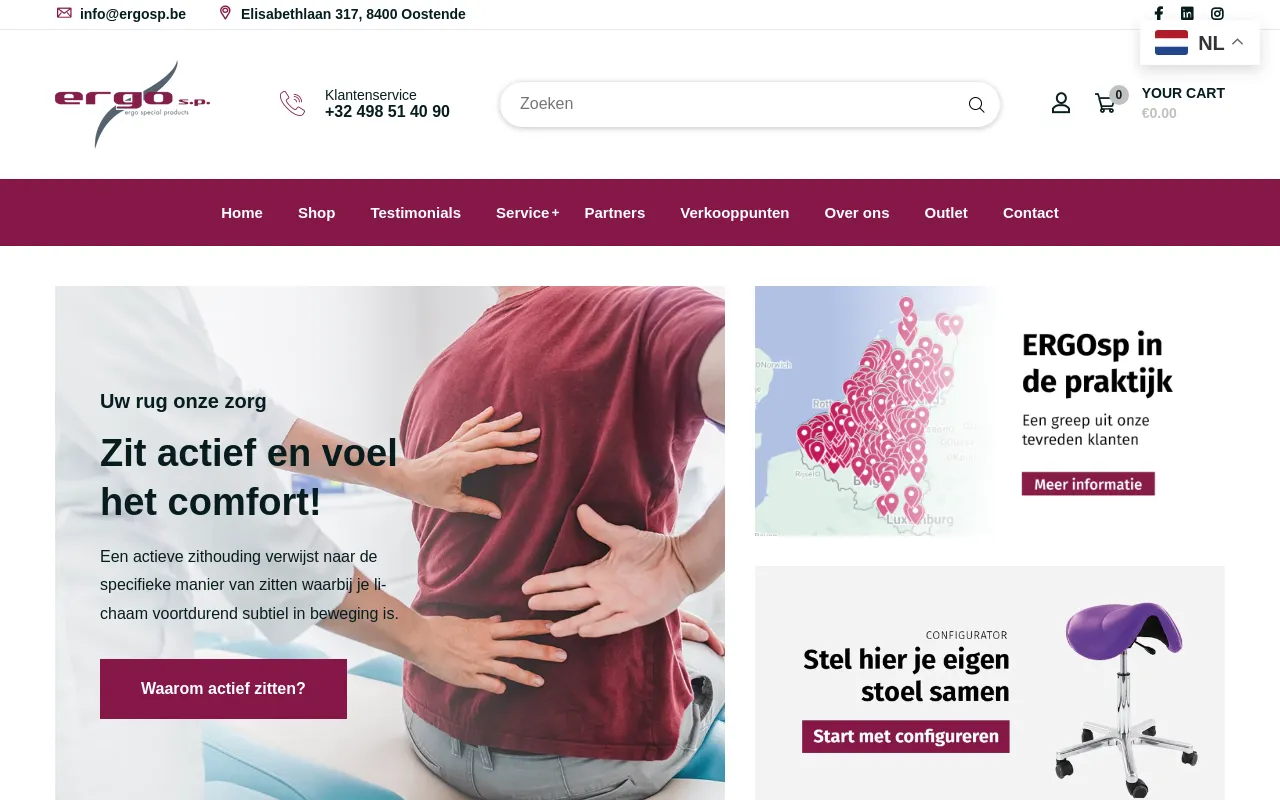
Task: Open the LinkedIn social icon
Action: click(1187, 14)
